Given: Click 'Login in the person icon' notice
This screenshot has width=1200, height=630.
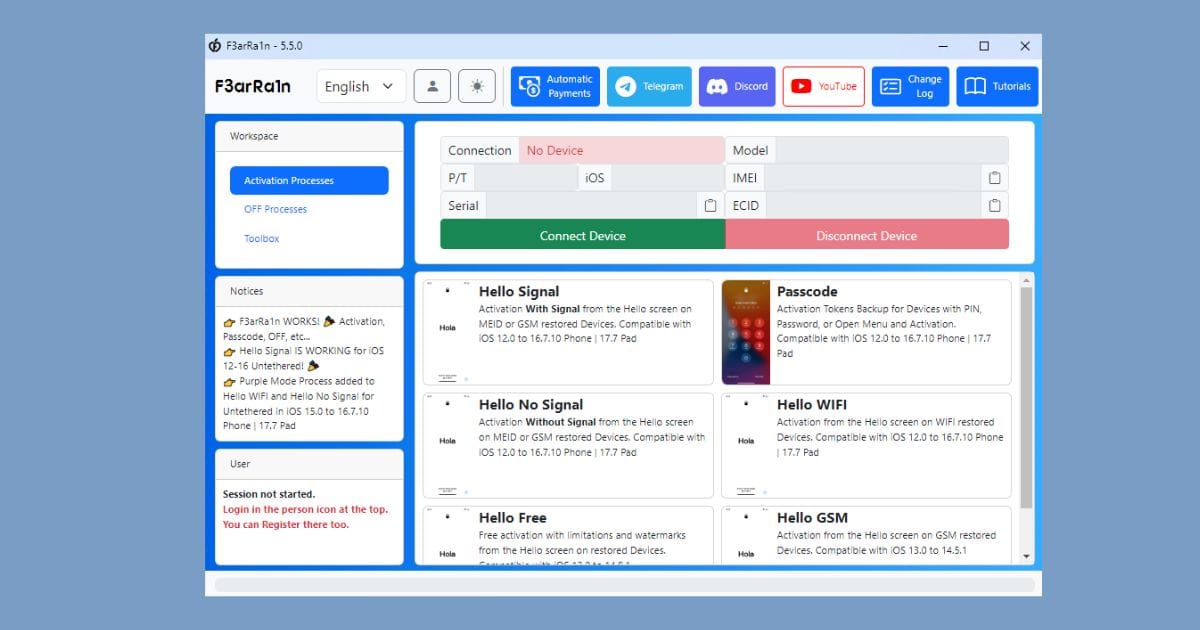Looking at the screenshot, I should (305, 509).
